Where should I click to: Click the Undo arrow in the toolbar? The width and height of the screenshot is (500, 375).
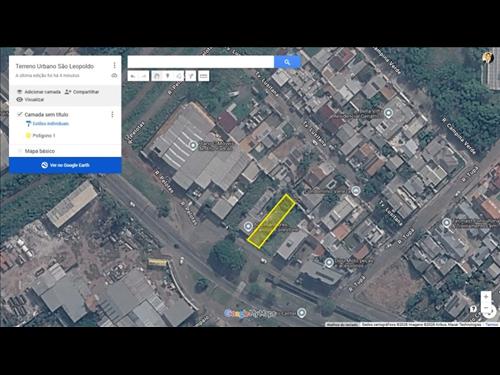(x=133, y=76)
